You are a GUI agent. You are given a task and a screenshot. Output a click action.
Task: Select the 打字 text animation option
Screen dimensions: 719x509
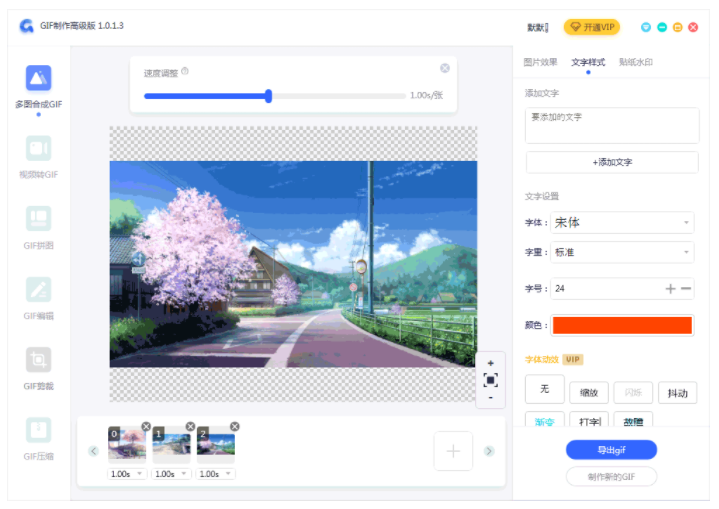(x=589, y=420)
